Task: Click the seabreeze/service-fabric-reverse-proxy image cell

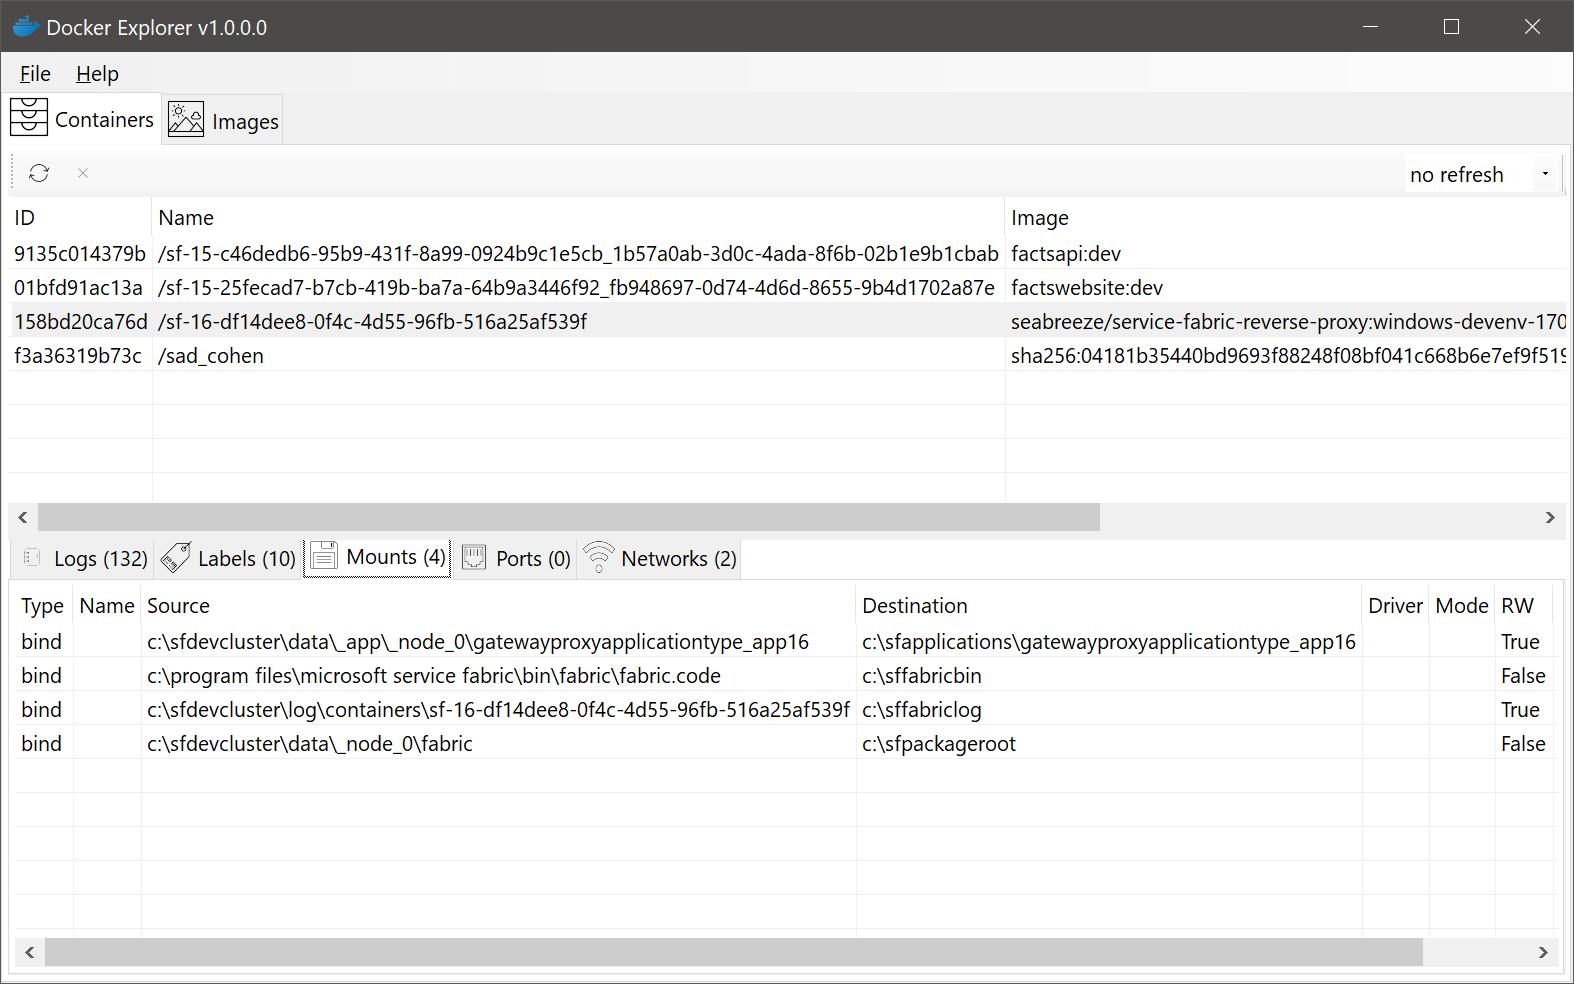Action: 1288,322
